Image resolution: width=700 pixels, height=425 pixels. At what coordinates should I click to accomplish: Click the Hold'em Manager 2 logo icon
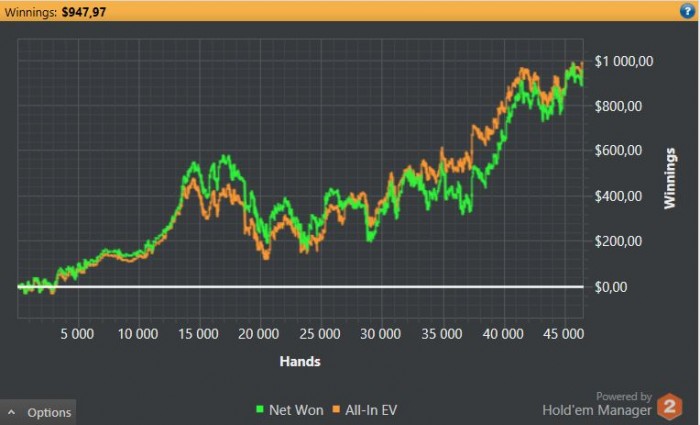[669, 406]
